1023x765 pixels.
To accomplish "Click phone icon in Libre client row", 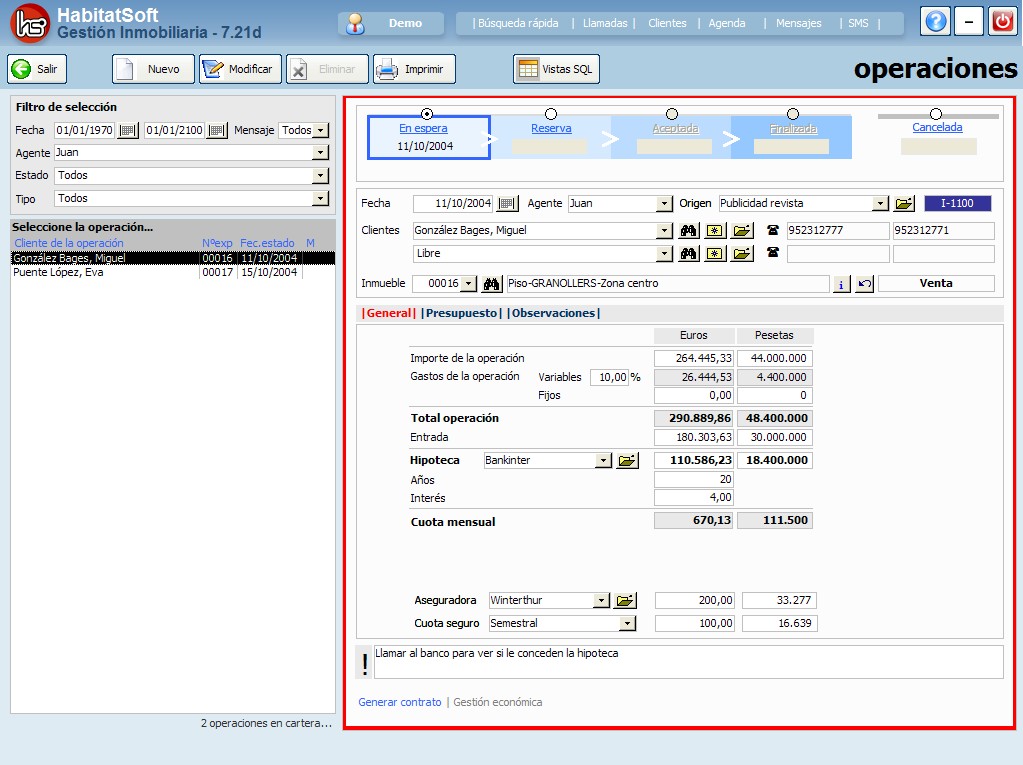I will (x=772, y=252).
